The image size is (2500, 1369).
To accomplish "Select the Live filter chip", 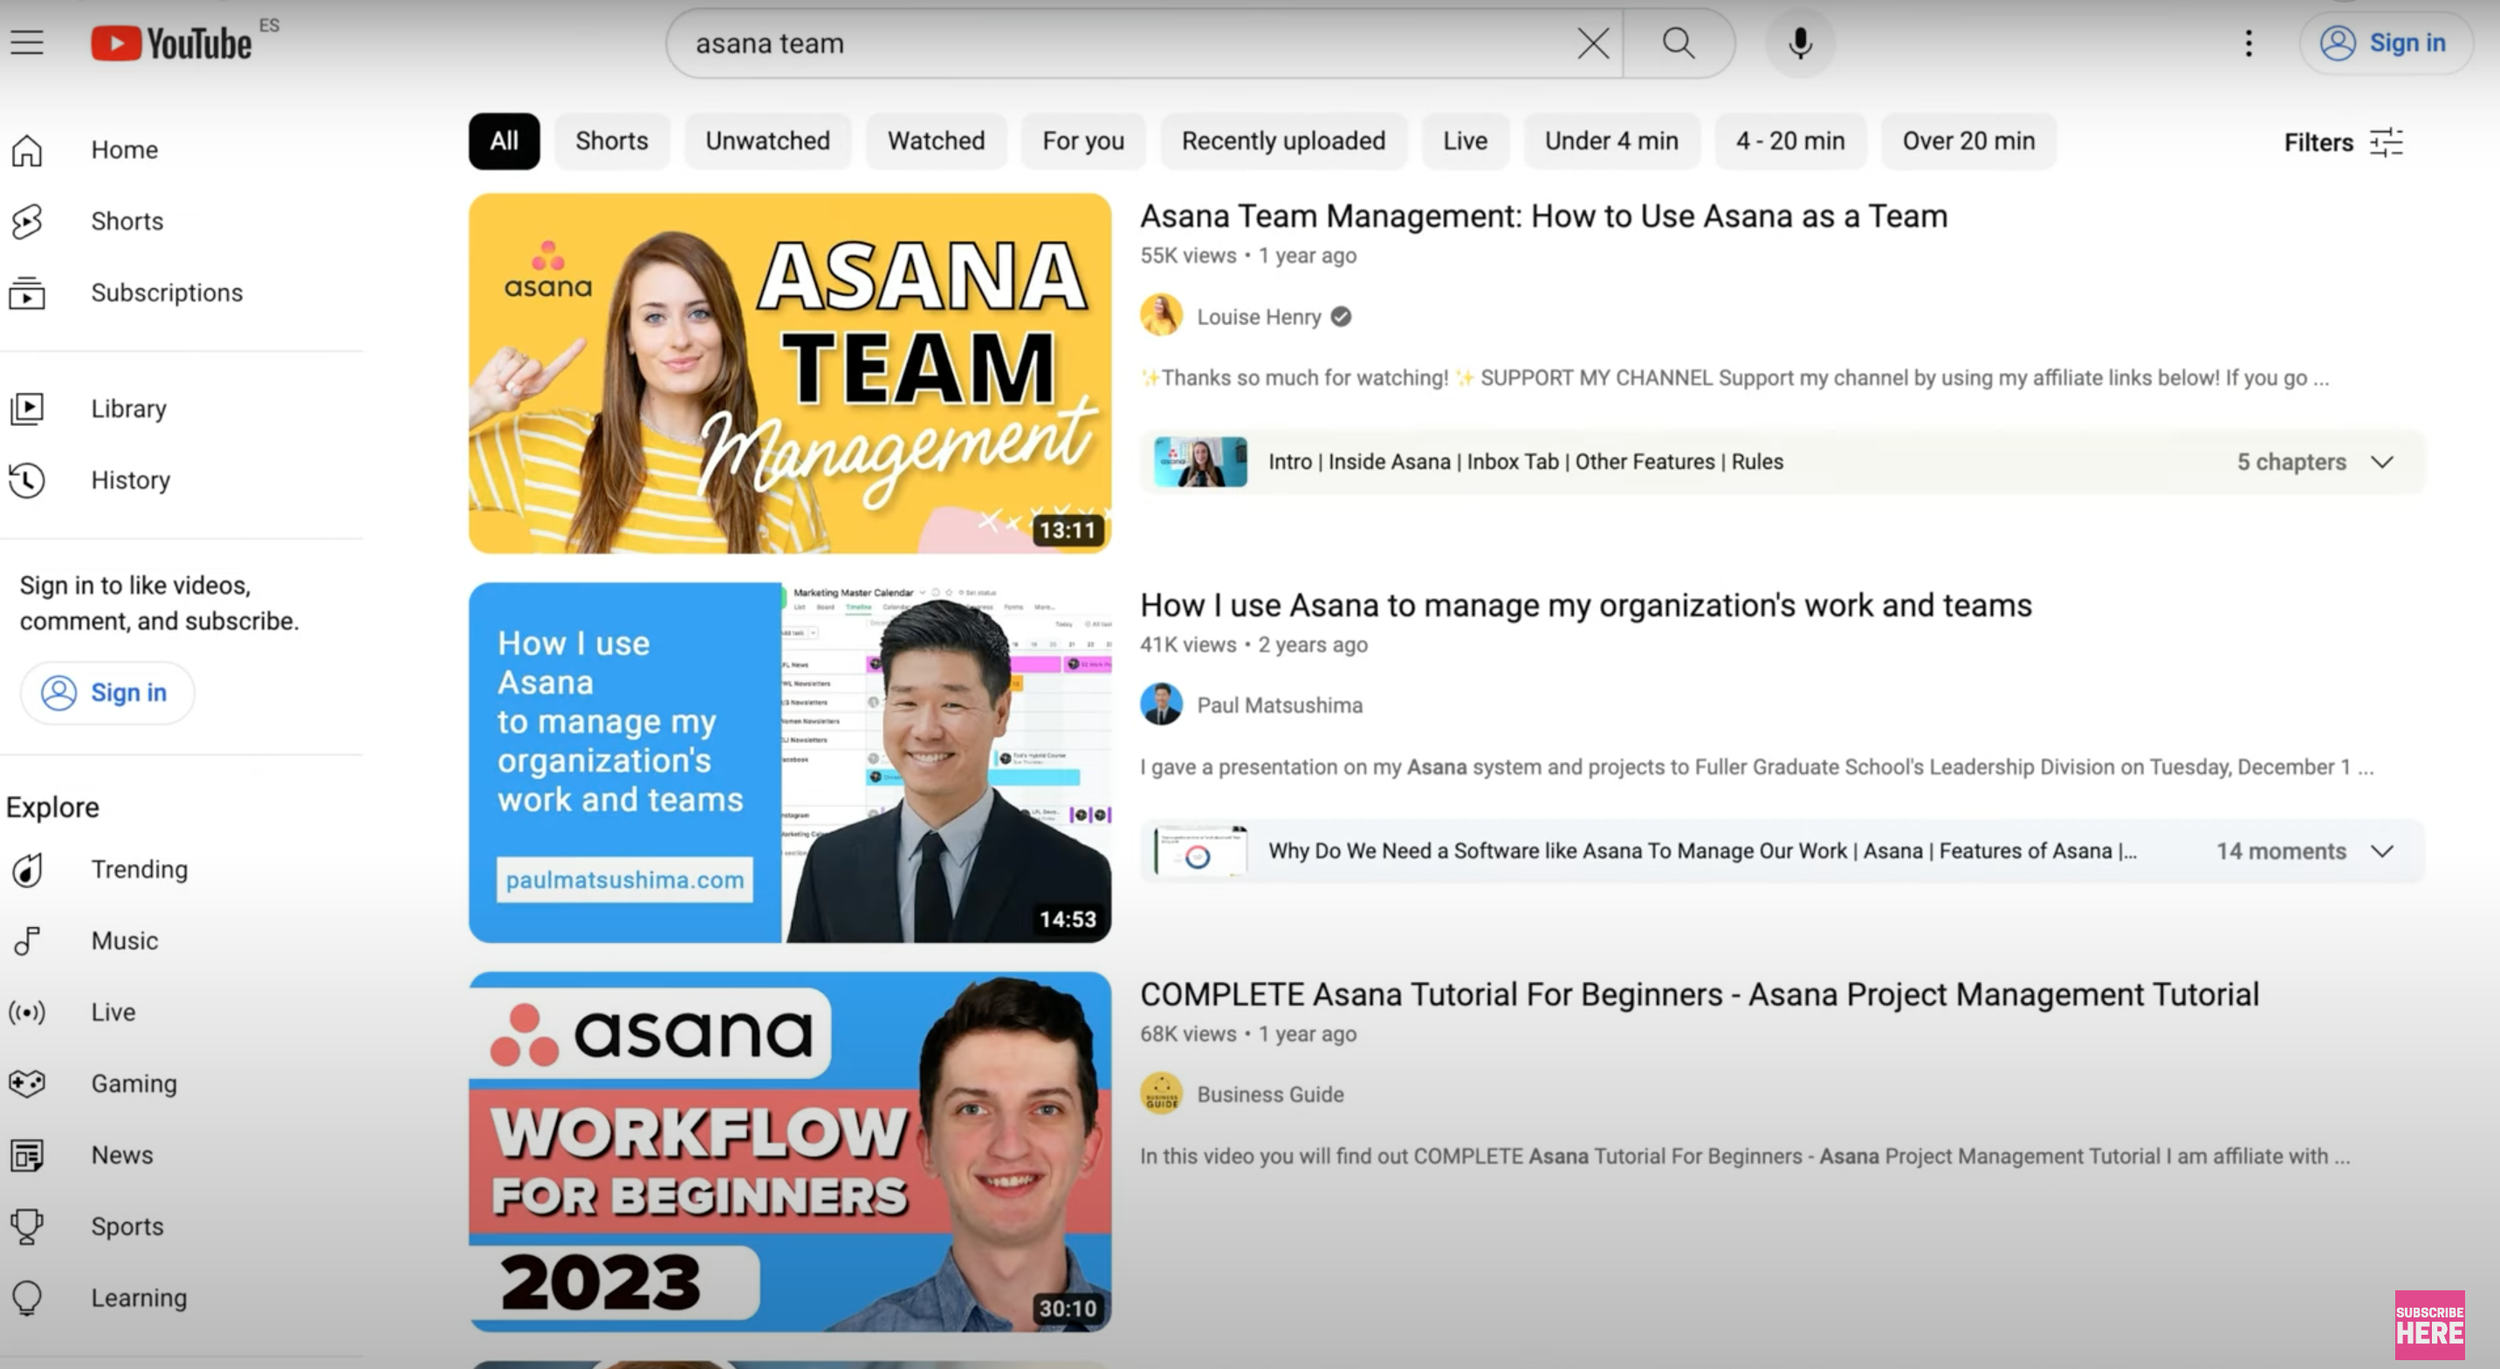I will tap(1465, 141).
